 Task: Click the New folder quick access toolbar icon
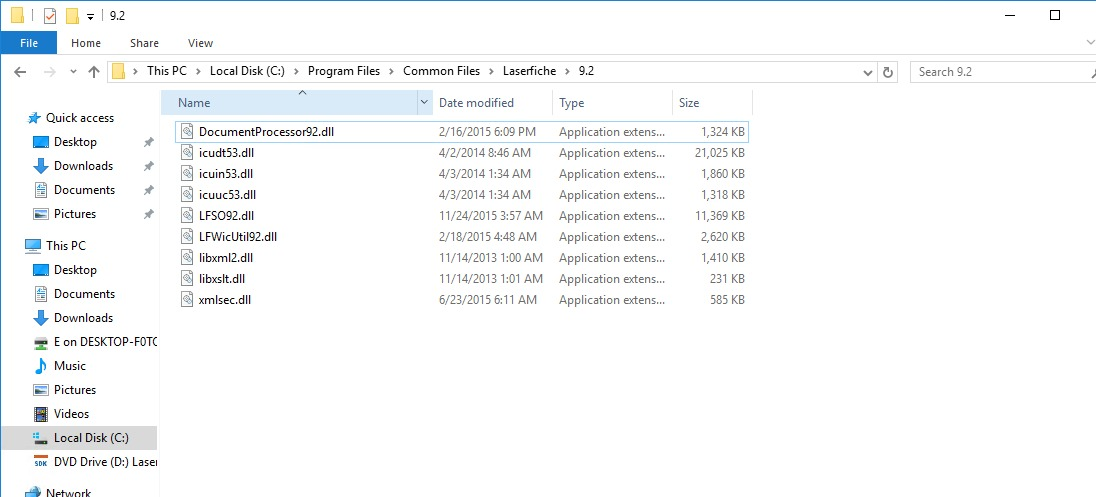pyautogui.click(x=72, y=15)
